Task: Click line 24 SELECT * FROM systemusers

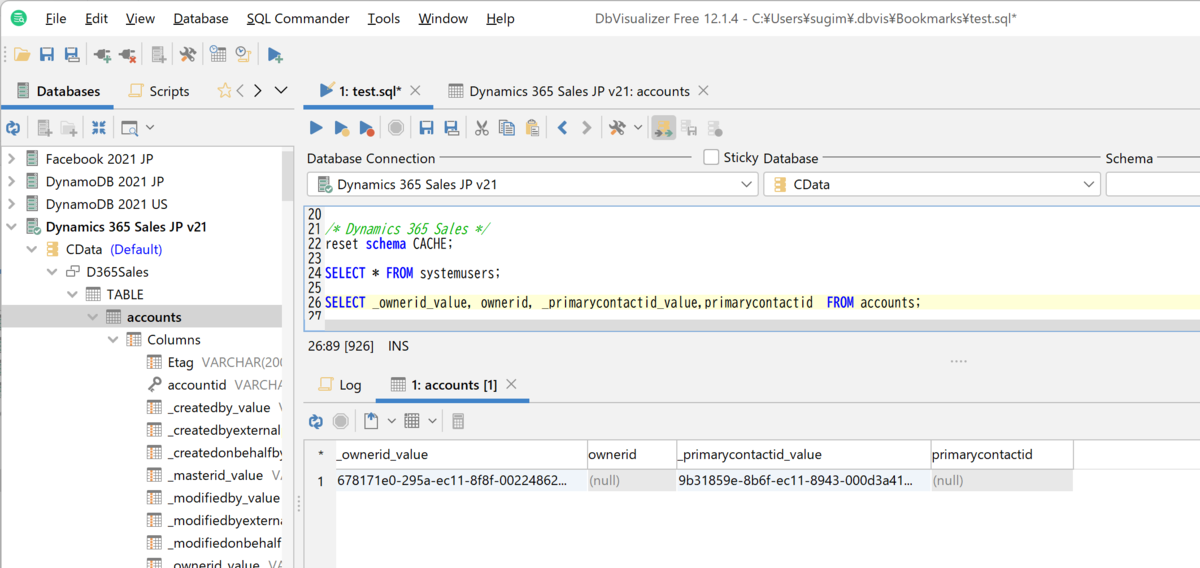Action: [412, 273]
